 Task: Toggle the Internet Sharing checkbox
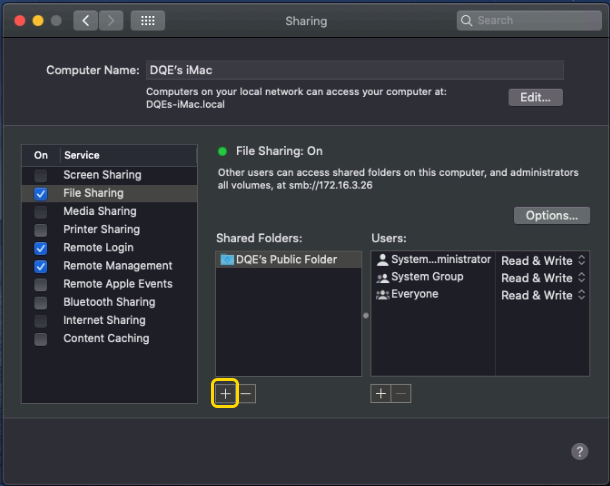click(x=40, y=321)
